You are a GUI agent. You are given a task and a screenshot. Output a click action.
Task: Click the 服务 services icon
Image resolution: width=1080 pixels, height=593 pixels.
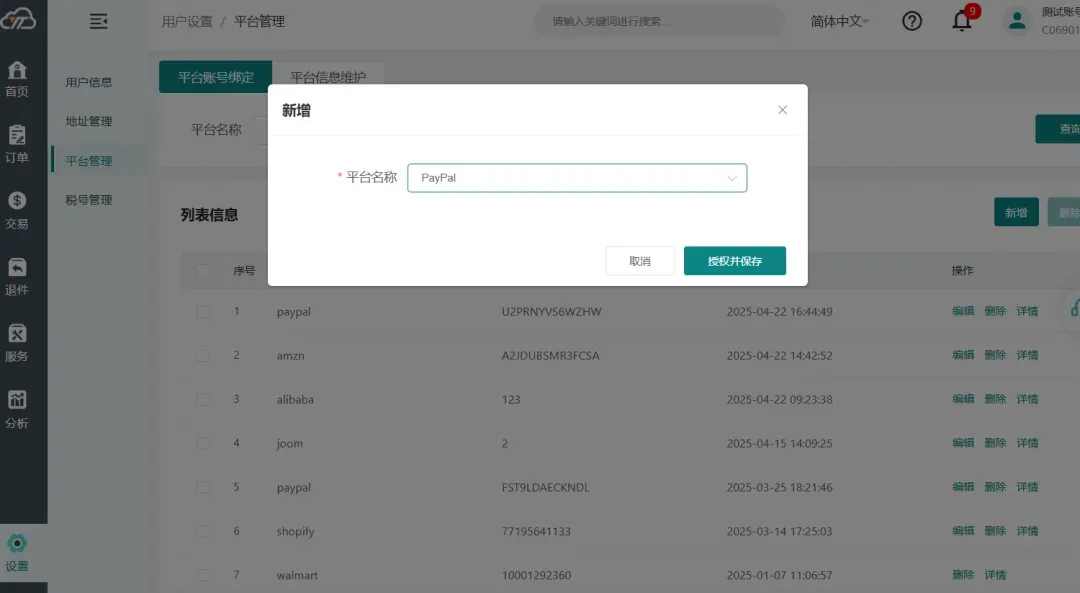(x=17, y=334)
